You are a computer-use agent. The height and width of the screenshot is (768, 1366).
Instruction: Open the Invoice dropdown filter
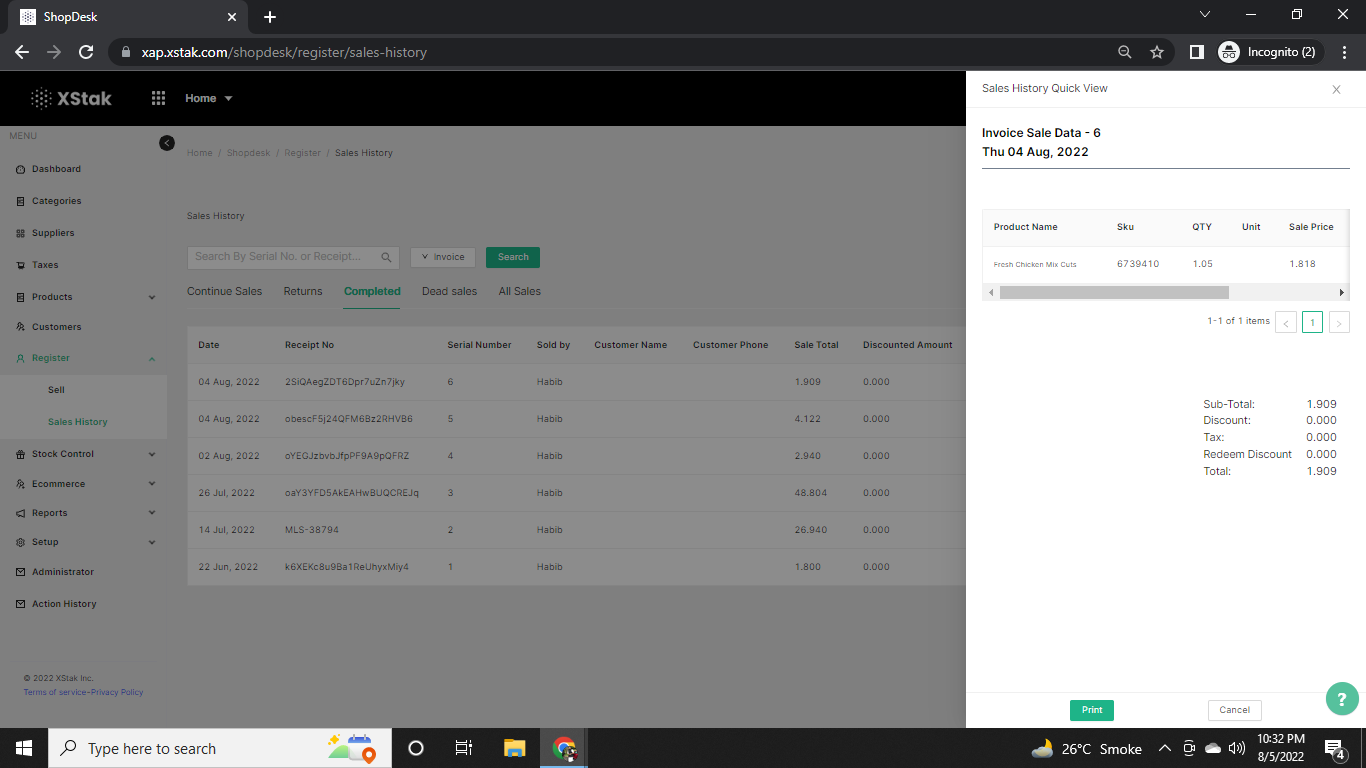[442, 257]
